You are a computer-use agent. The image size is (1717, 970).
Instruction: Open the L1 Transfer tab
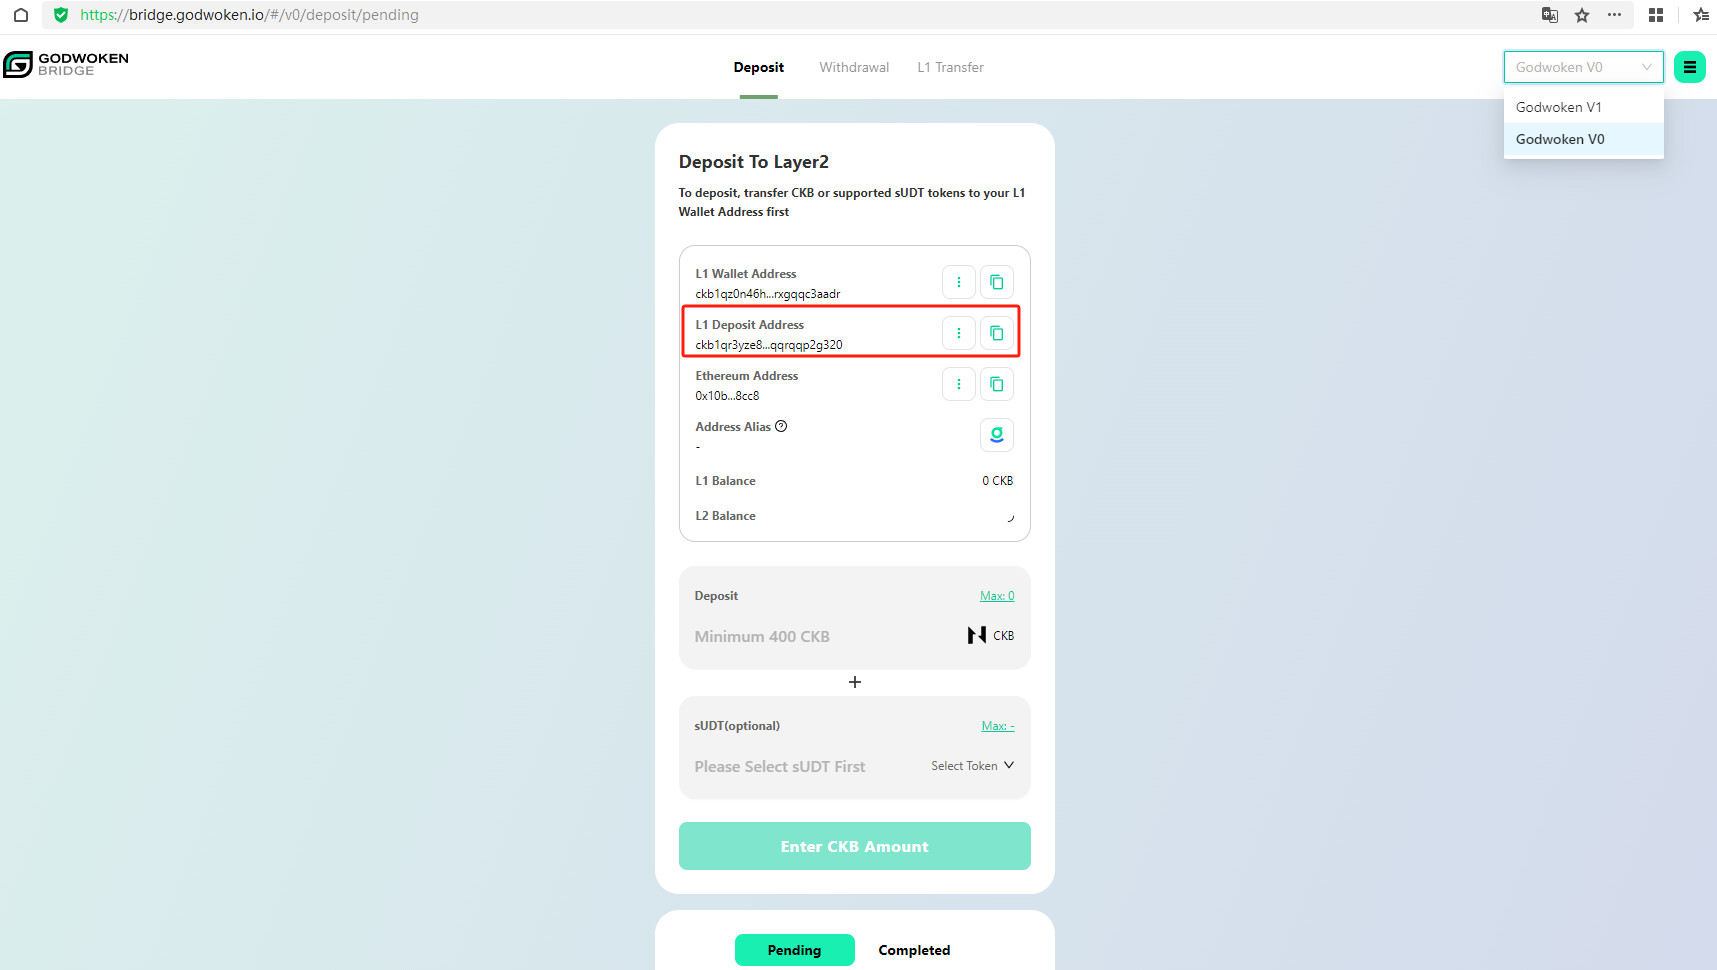(950, 67)
